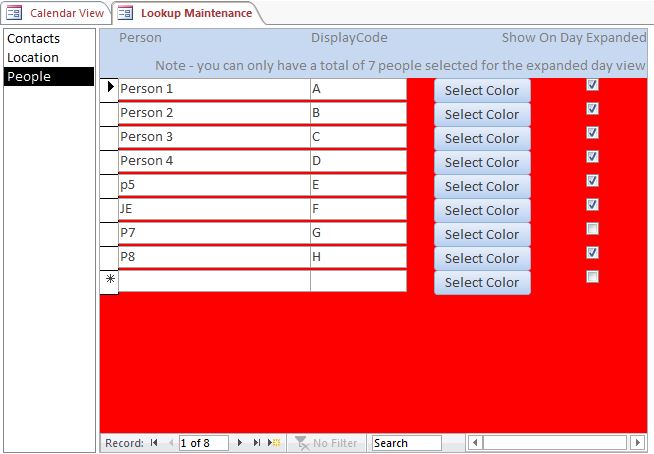Click the JE name field

click(214, 209)
